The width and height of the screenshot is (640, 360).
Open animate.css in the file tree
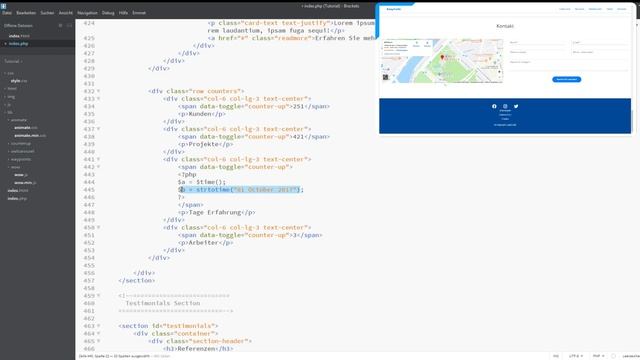coord(26,128)
